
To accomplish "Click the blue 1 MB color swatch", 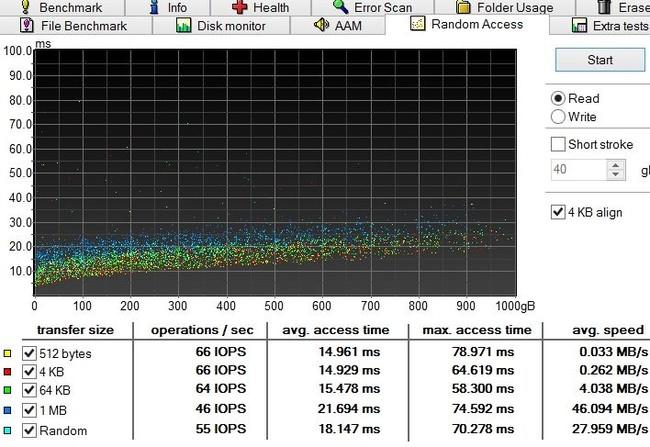I will [7, 410].
